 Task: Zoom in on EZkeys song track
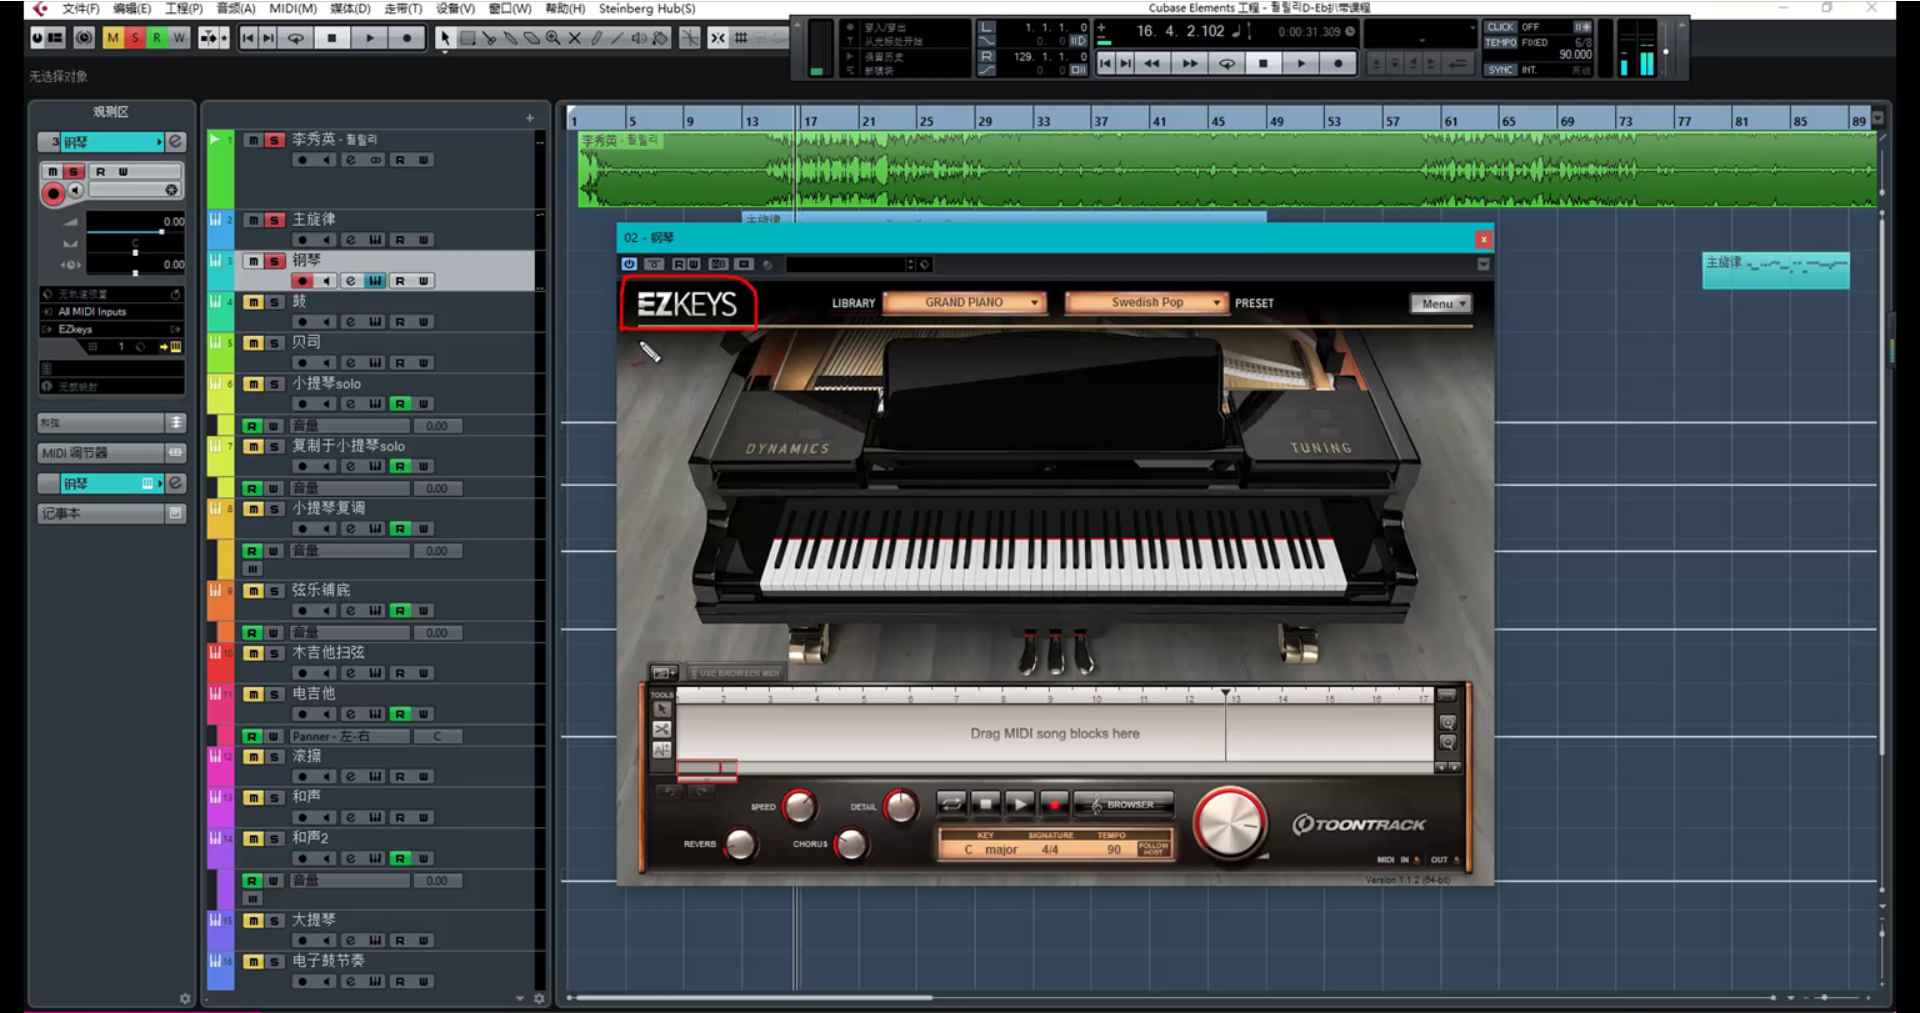(x=1447, y=723)
